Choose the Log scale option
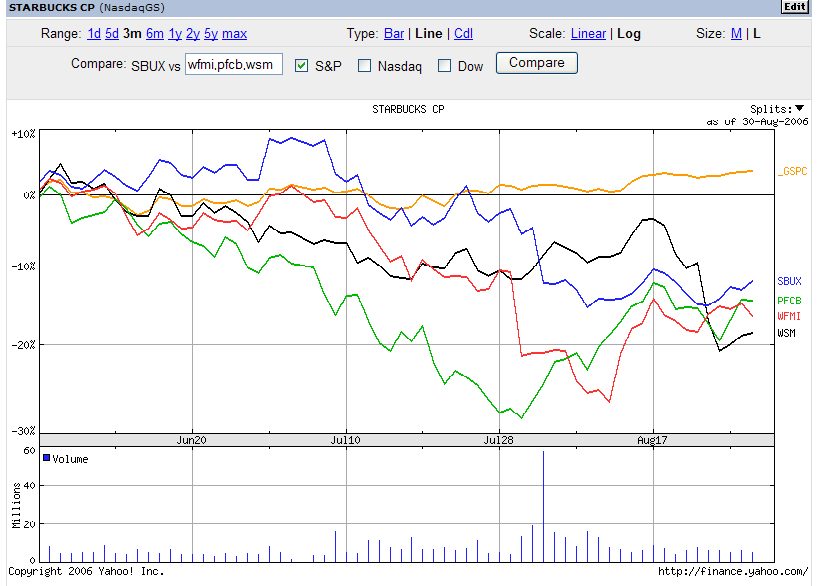The height and width of the screenshot is (586, 817). (x=629, y=34)
